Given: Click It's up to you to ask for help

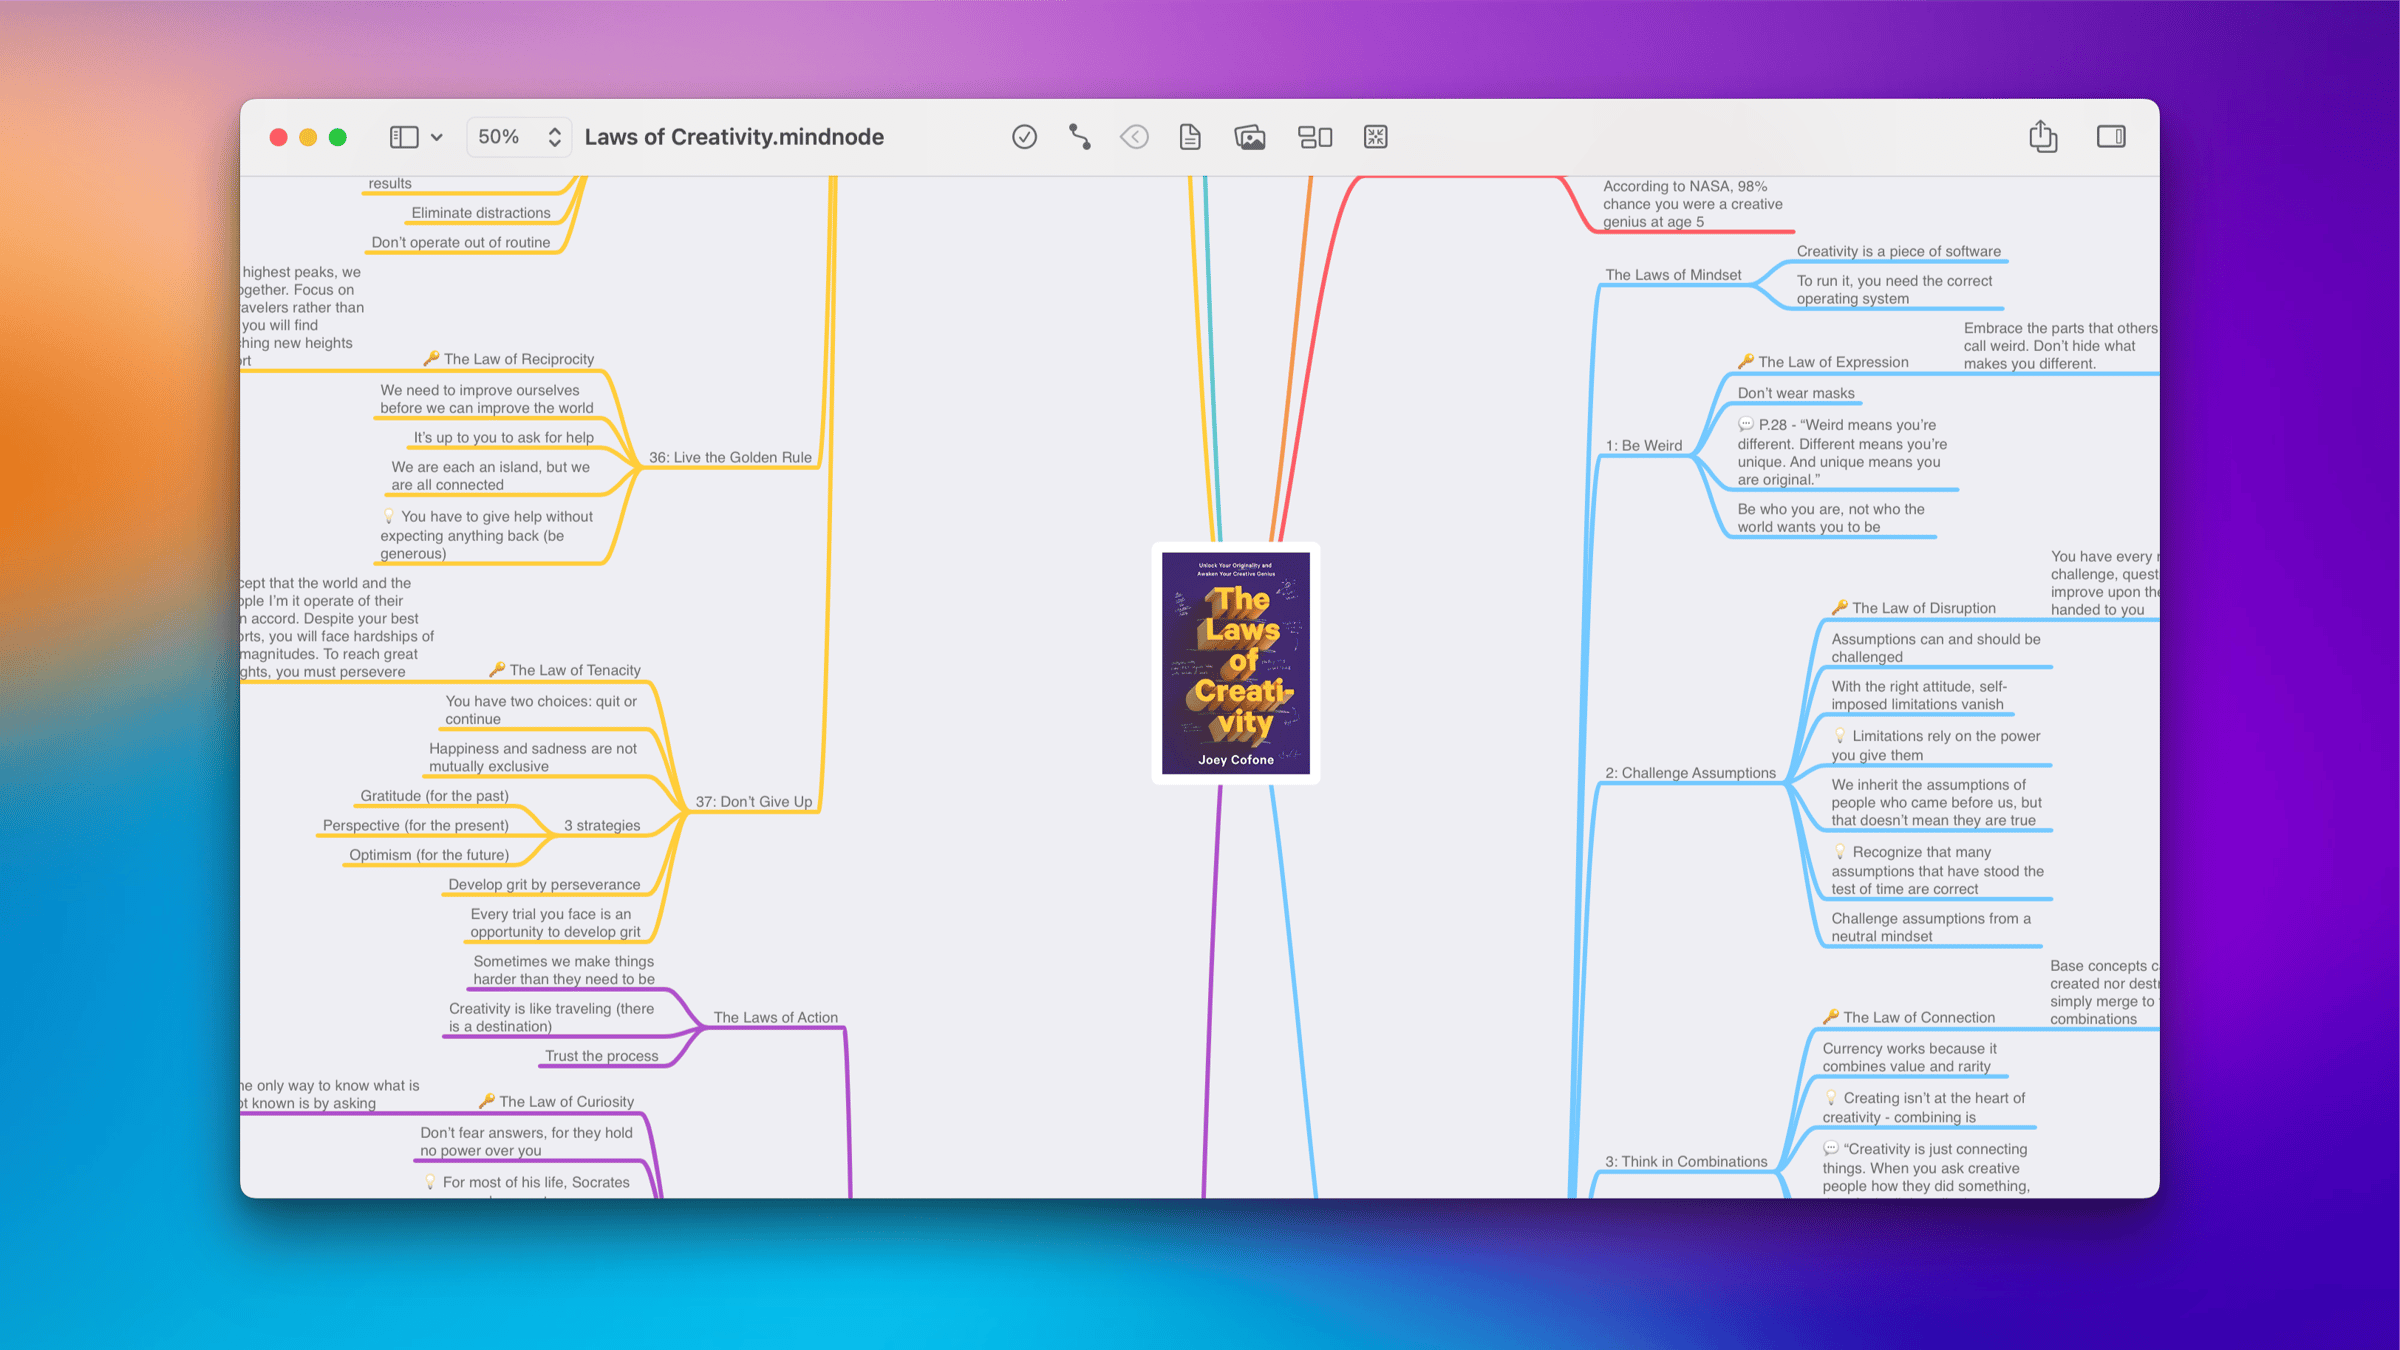Looking at the screenshot, I should click(504, 437).
